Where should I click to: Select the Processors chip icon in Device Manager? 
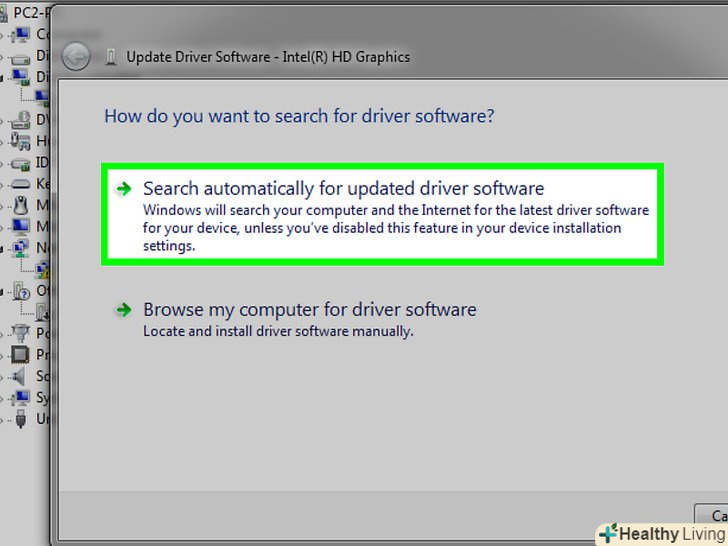click(20, 355)
